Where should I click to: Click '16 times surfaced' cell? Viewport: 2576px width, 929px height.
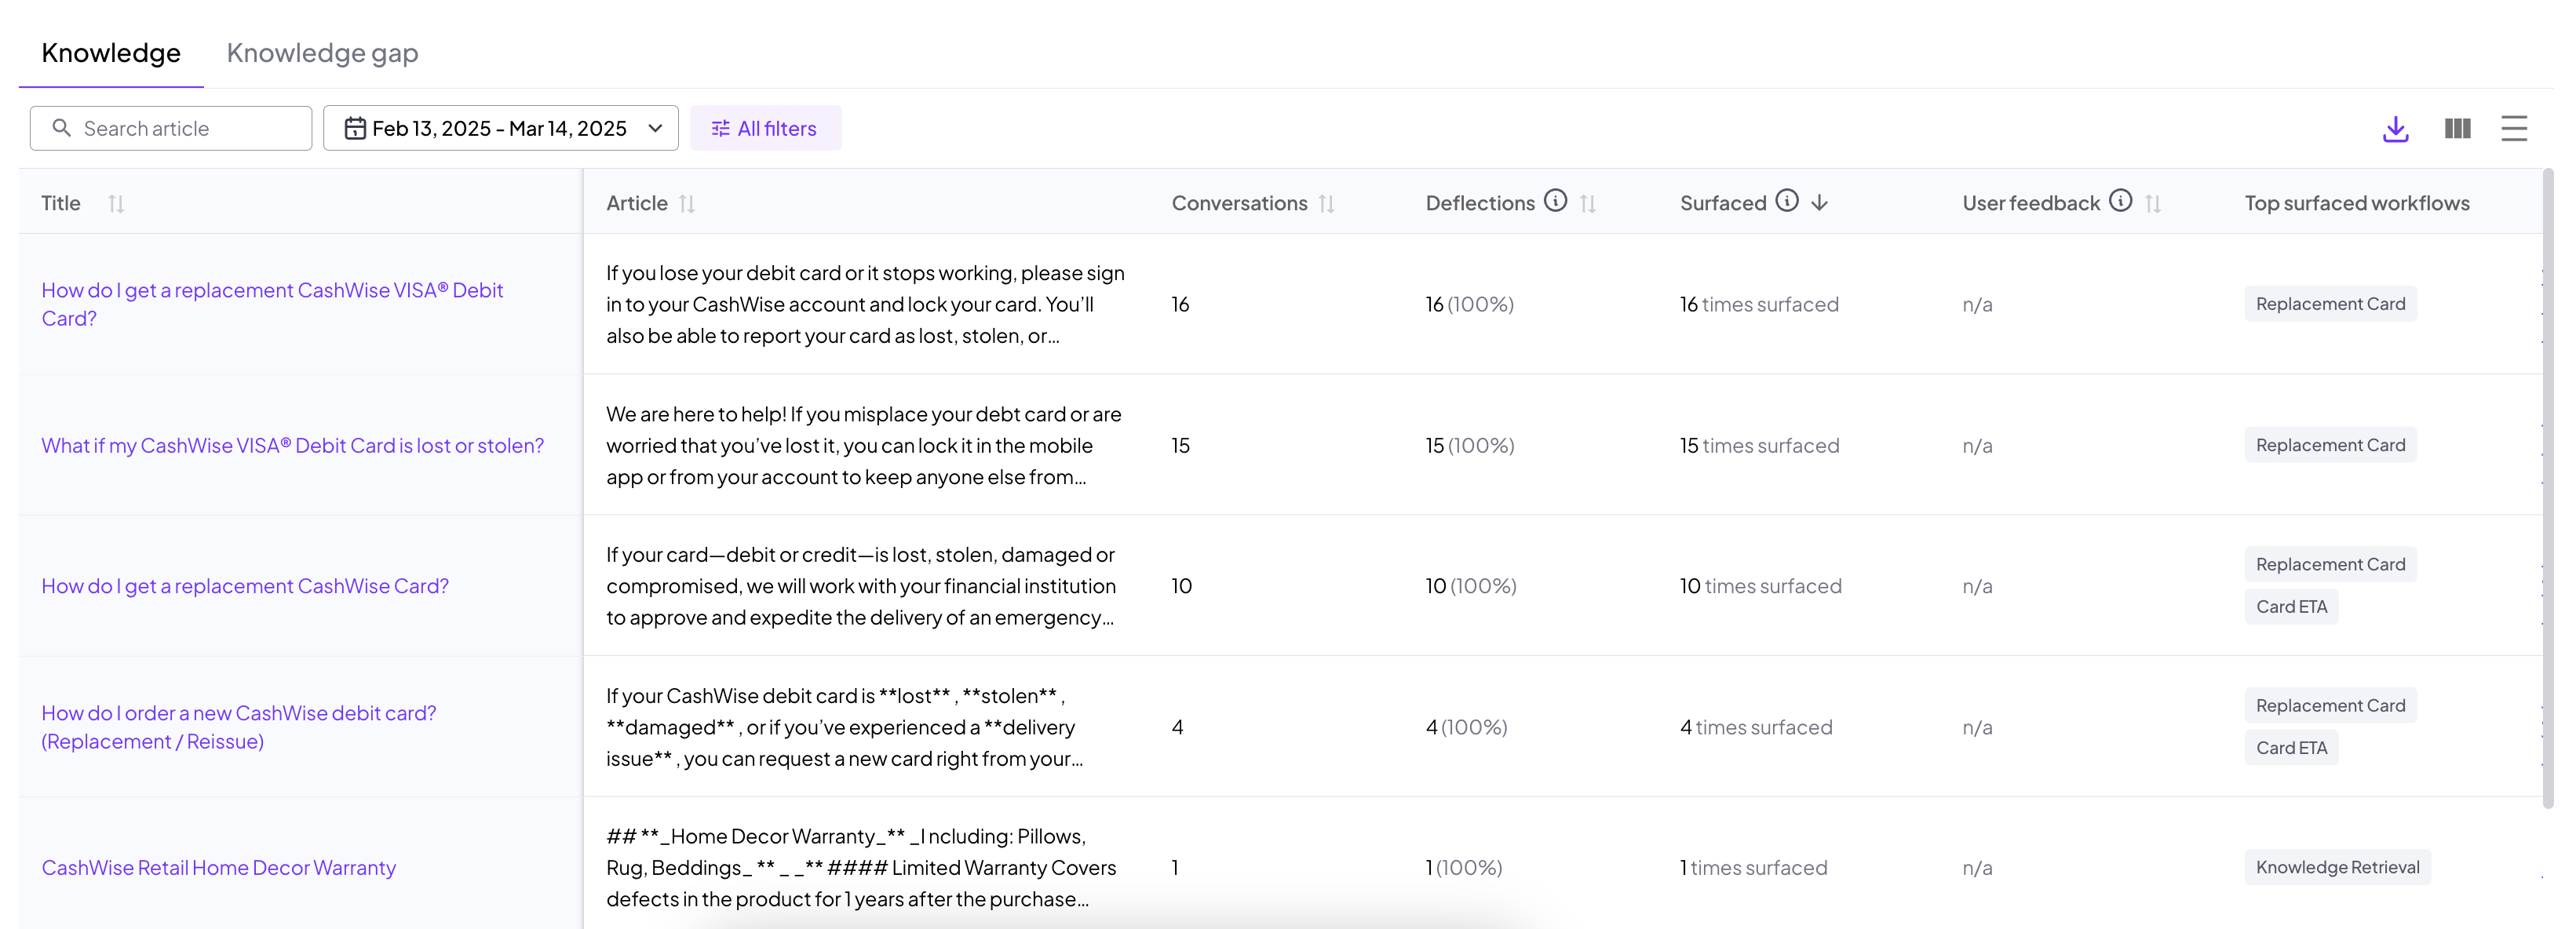(1759, 304)
